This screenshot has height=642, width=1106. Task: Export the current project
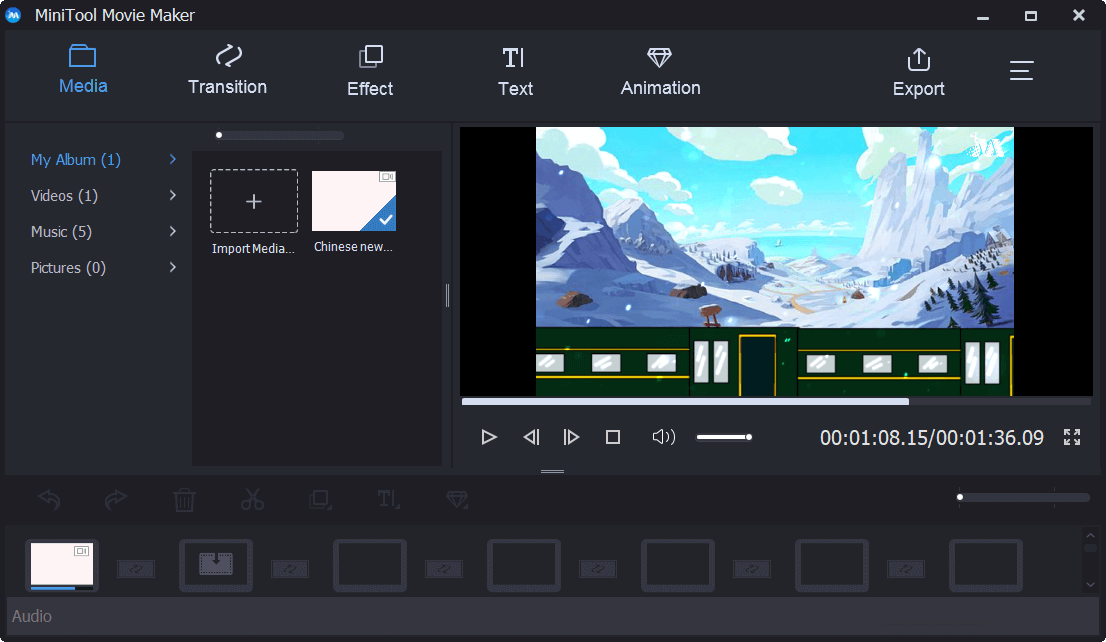coord(918,70)
